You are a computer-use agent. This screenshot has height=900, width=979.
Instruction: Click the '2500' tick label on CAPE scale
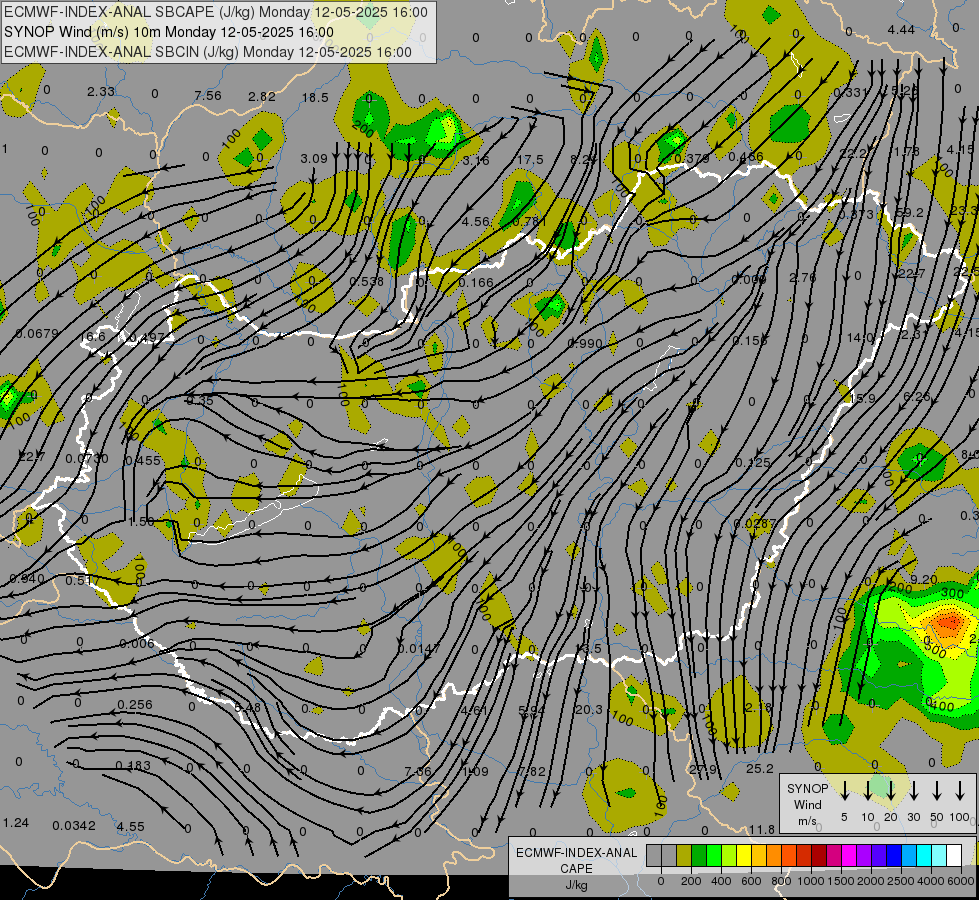click(x=900, y=881)
